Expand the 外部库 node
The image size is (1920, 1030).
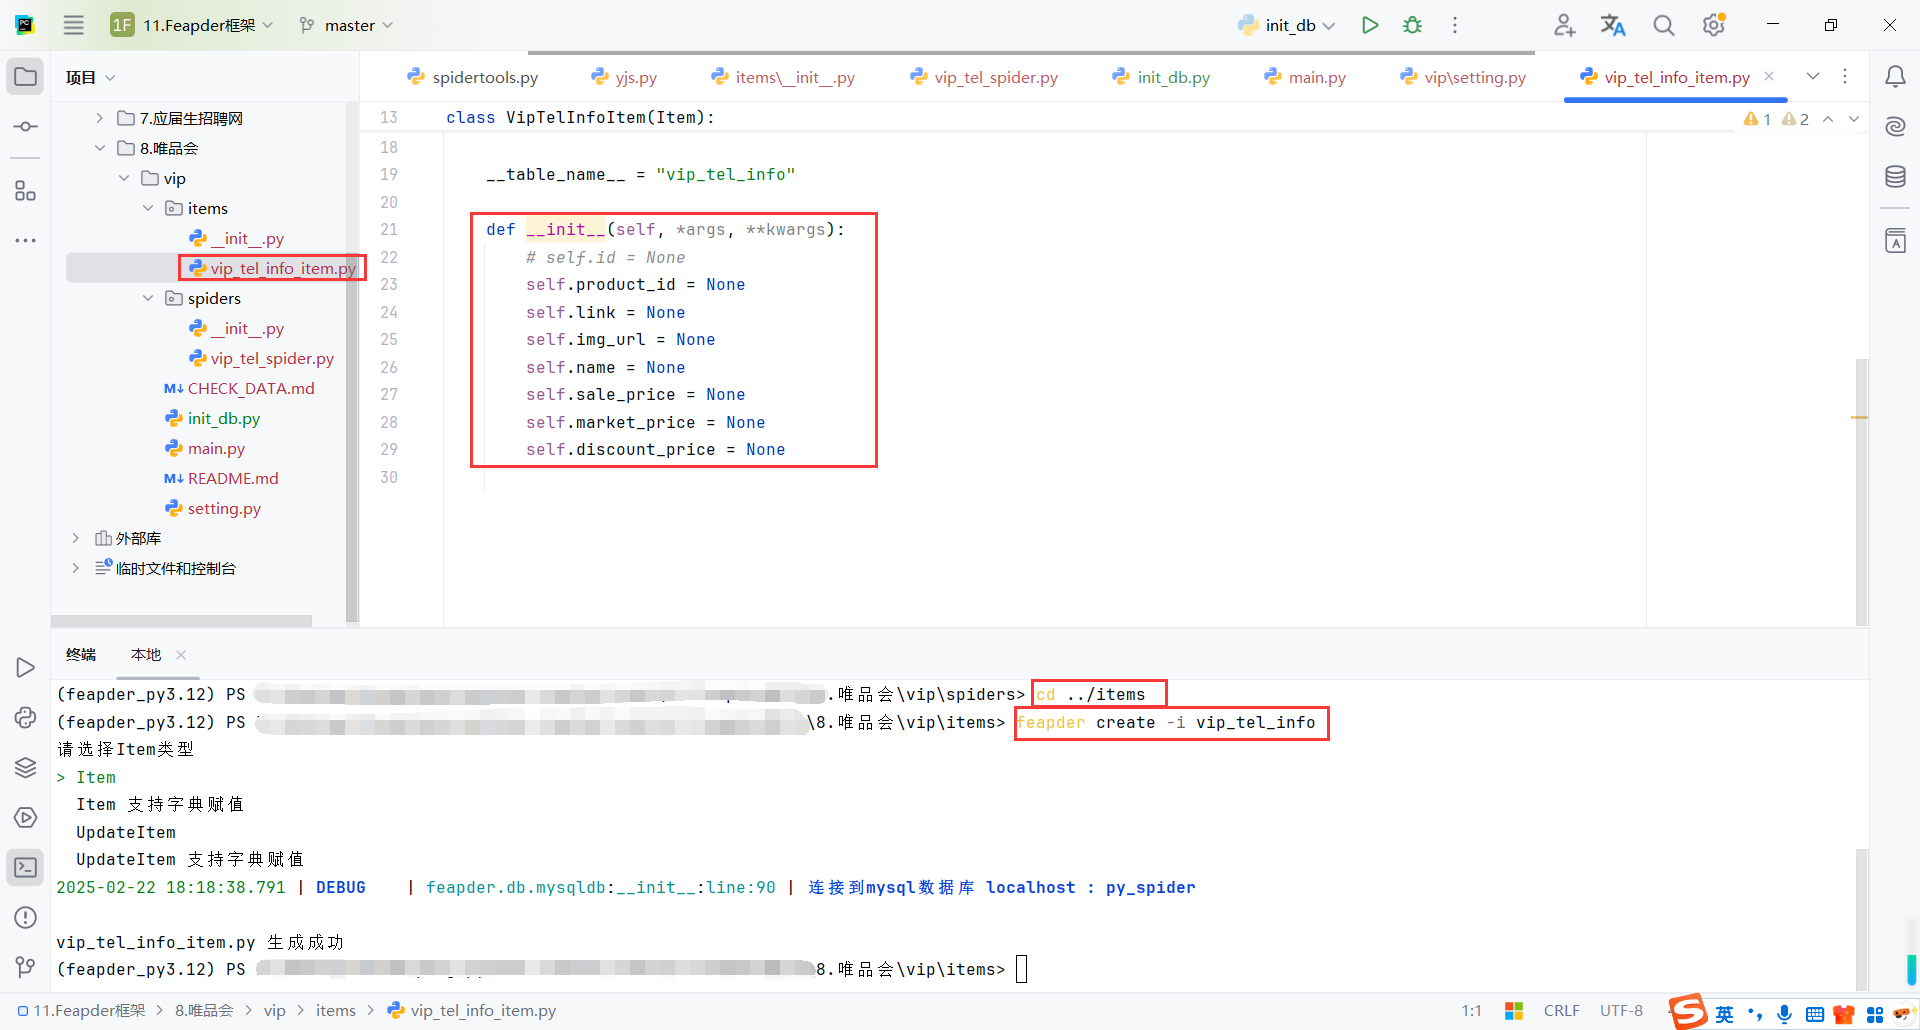click(75, 538)
